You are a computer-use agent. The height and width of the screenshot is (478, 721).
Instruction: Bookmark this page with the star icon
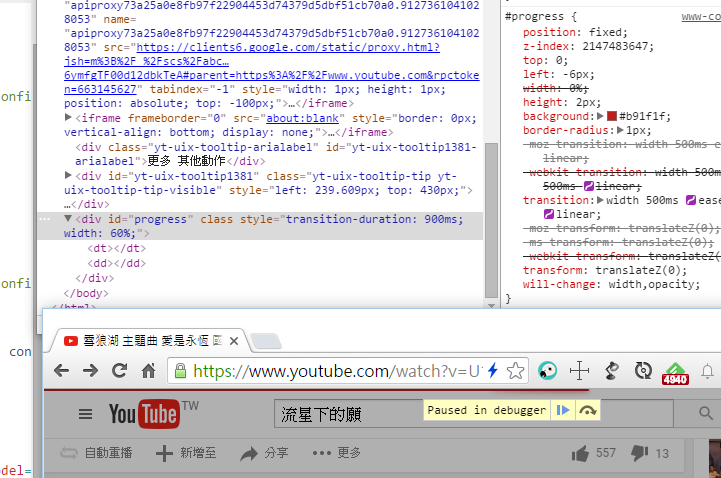click(x=516, y=371)
